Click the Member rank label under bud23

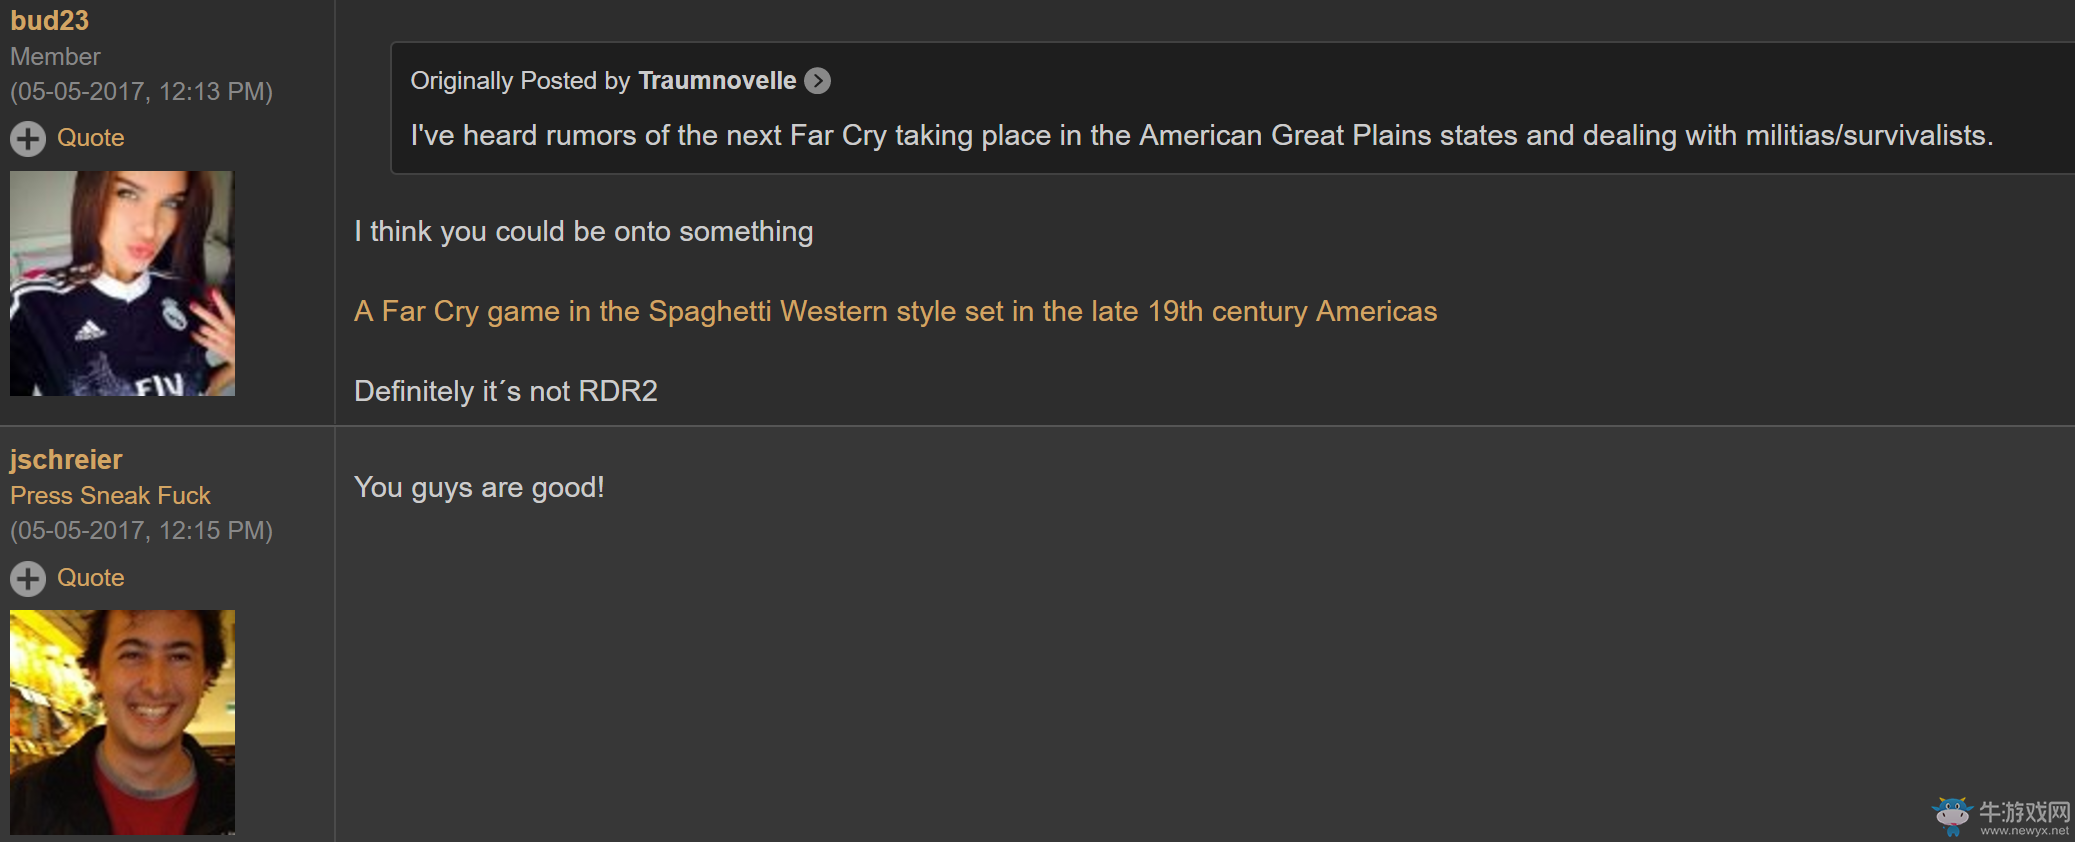pos(55,57)
